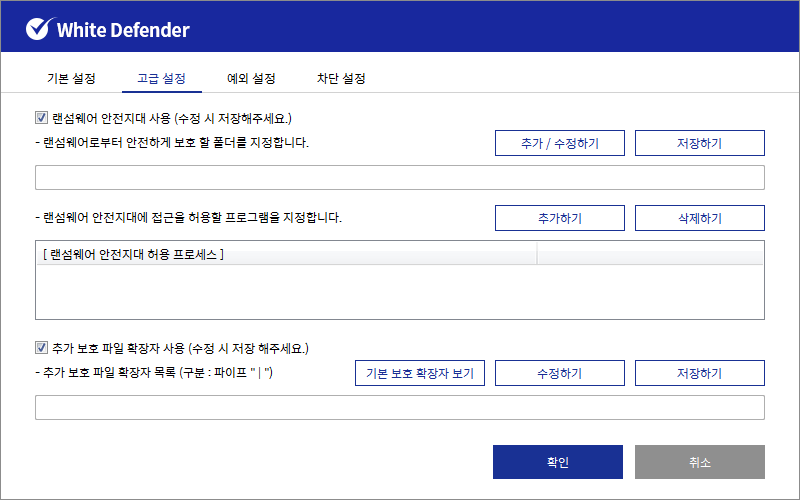Image resolution: width=800 pixels, height=500 pixels.
Task: Click the 수정하기 extension button
Action: pos(559,373)
